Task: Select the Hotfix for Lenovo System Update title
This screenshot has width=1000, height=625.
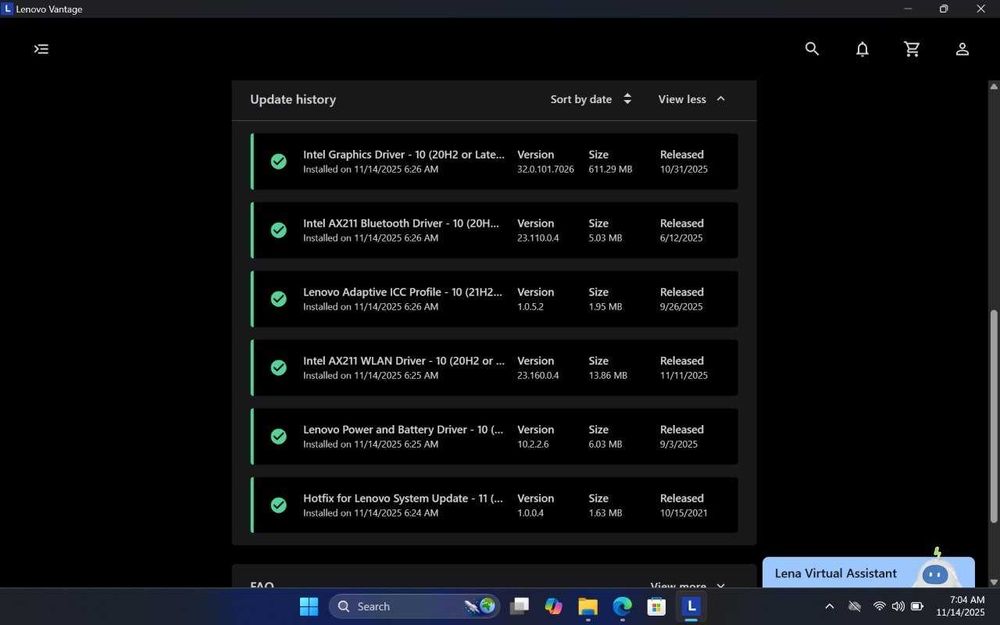Action: pos(403,499)
